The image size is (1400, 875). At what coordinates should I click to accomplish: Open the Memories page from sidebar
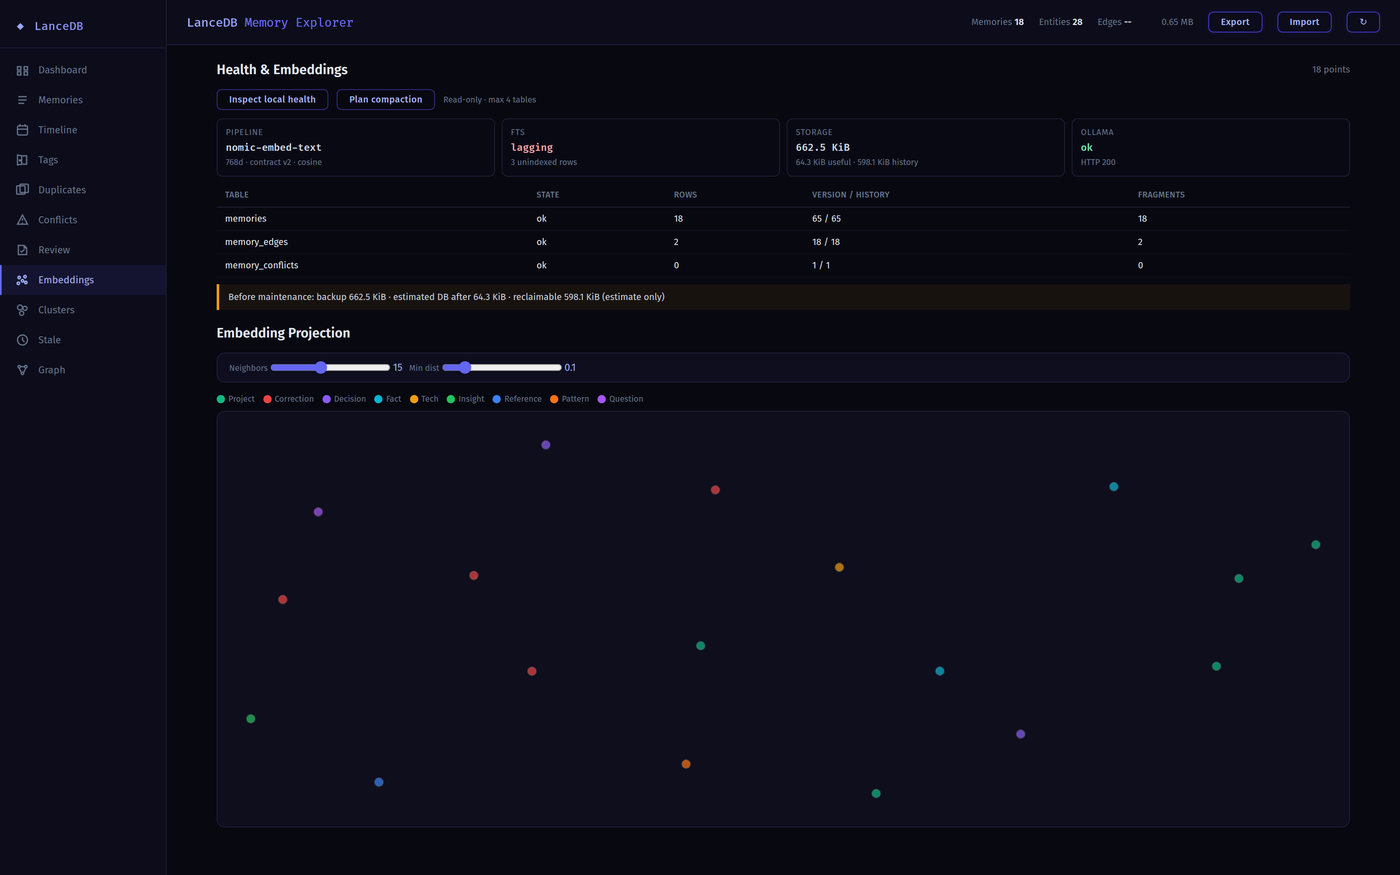pyautogui.click(x=83, y=100)
